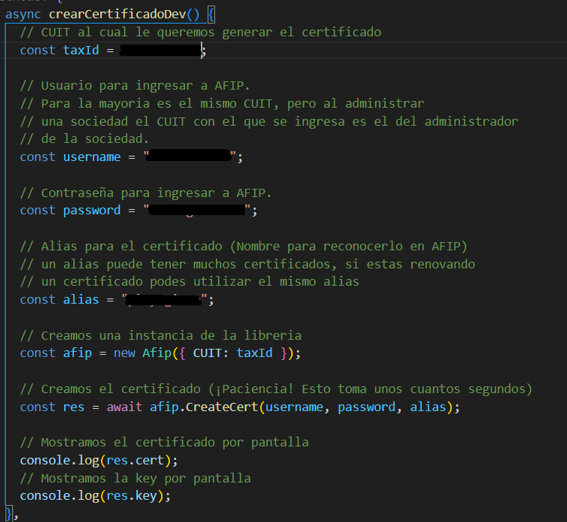Click the comment 'un certificado podes utilizar el mismo alias'

pos(189,282)
